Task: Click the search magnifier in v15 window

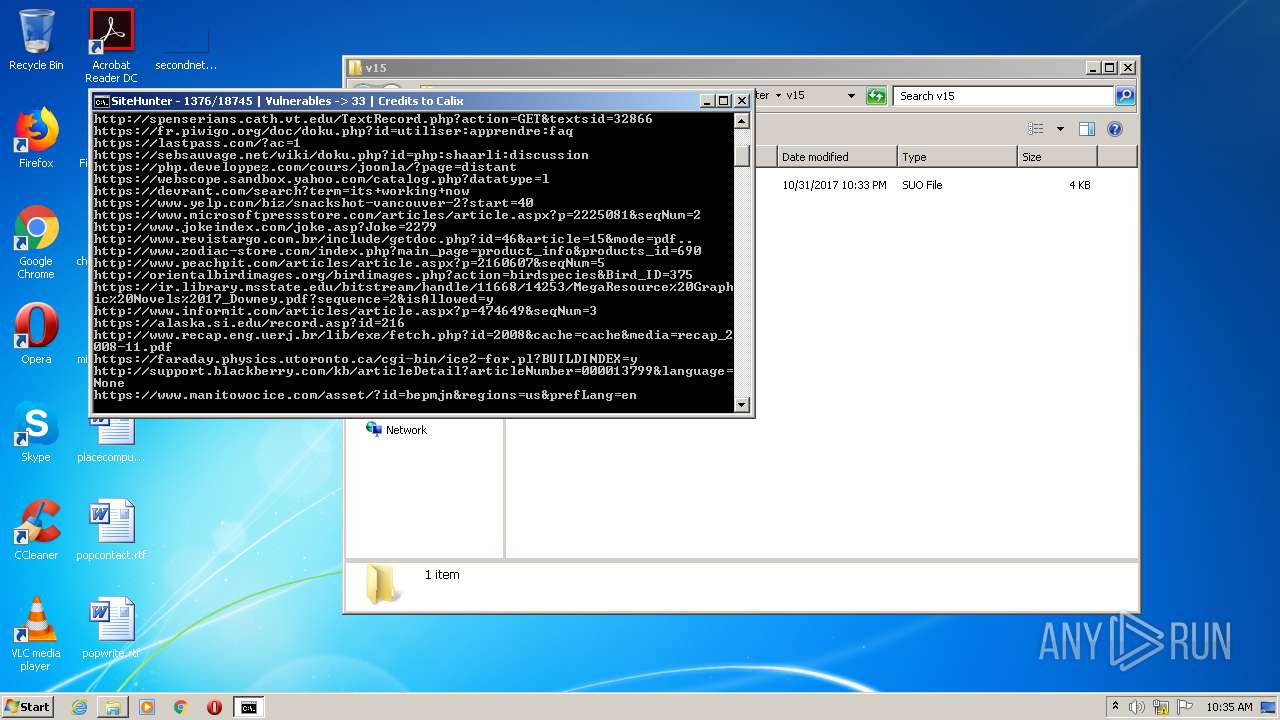Action: (1125, 96)
